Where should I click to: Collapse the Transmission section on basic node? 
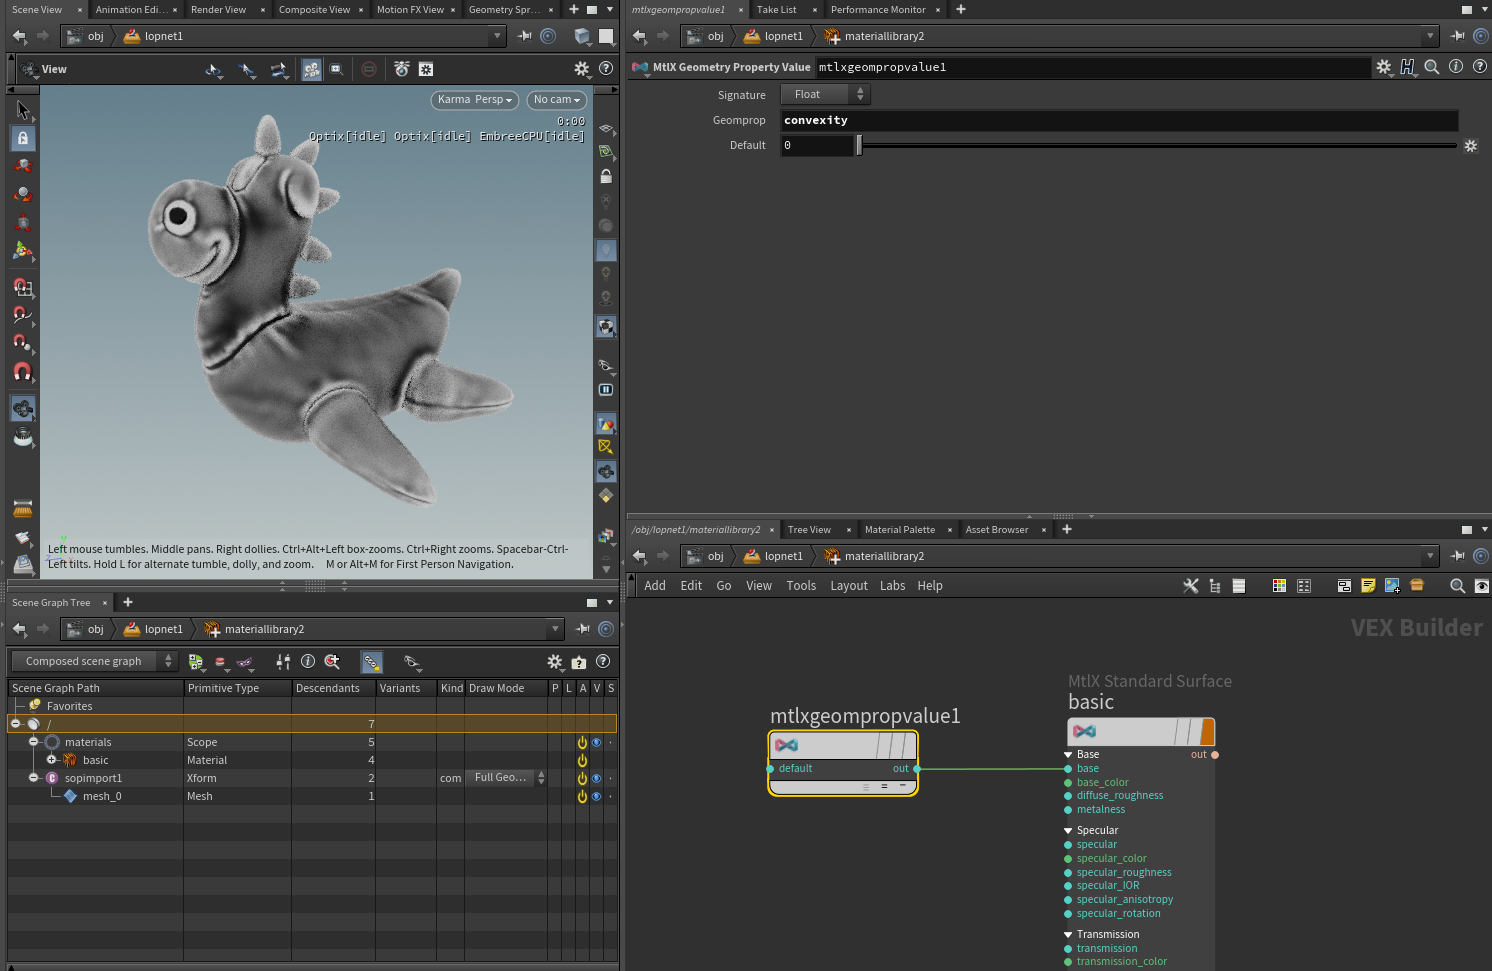[1068, 935]
